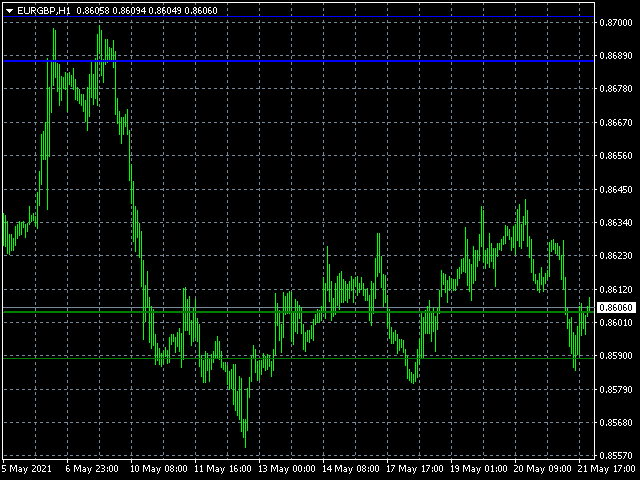Click the 5 May 2021 date label
640x480 pixels.
tap(27, 469)
